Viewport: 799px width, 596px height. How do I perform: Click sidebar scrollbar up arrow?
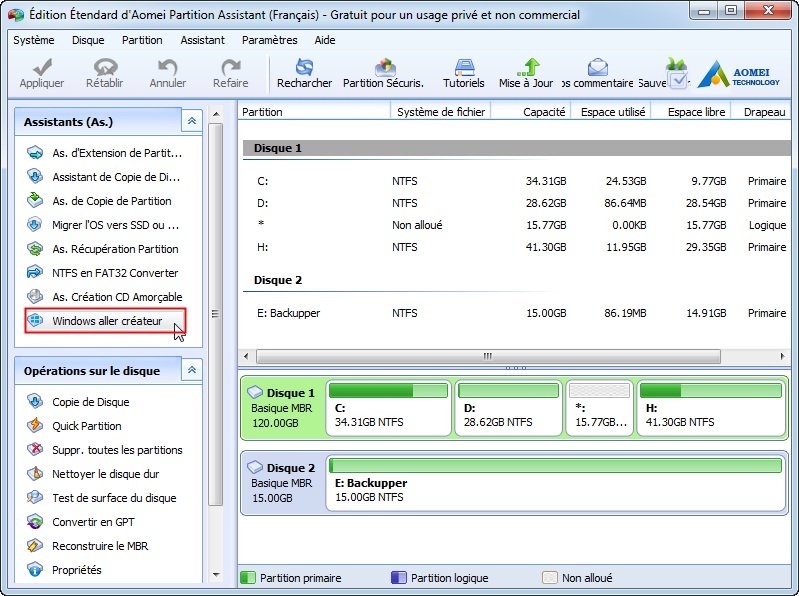tap(216, 114)
